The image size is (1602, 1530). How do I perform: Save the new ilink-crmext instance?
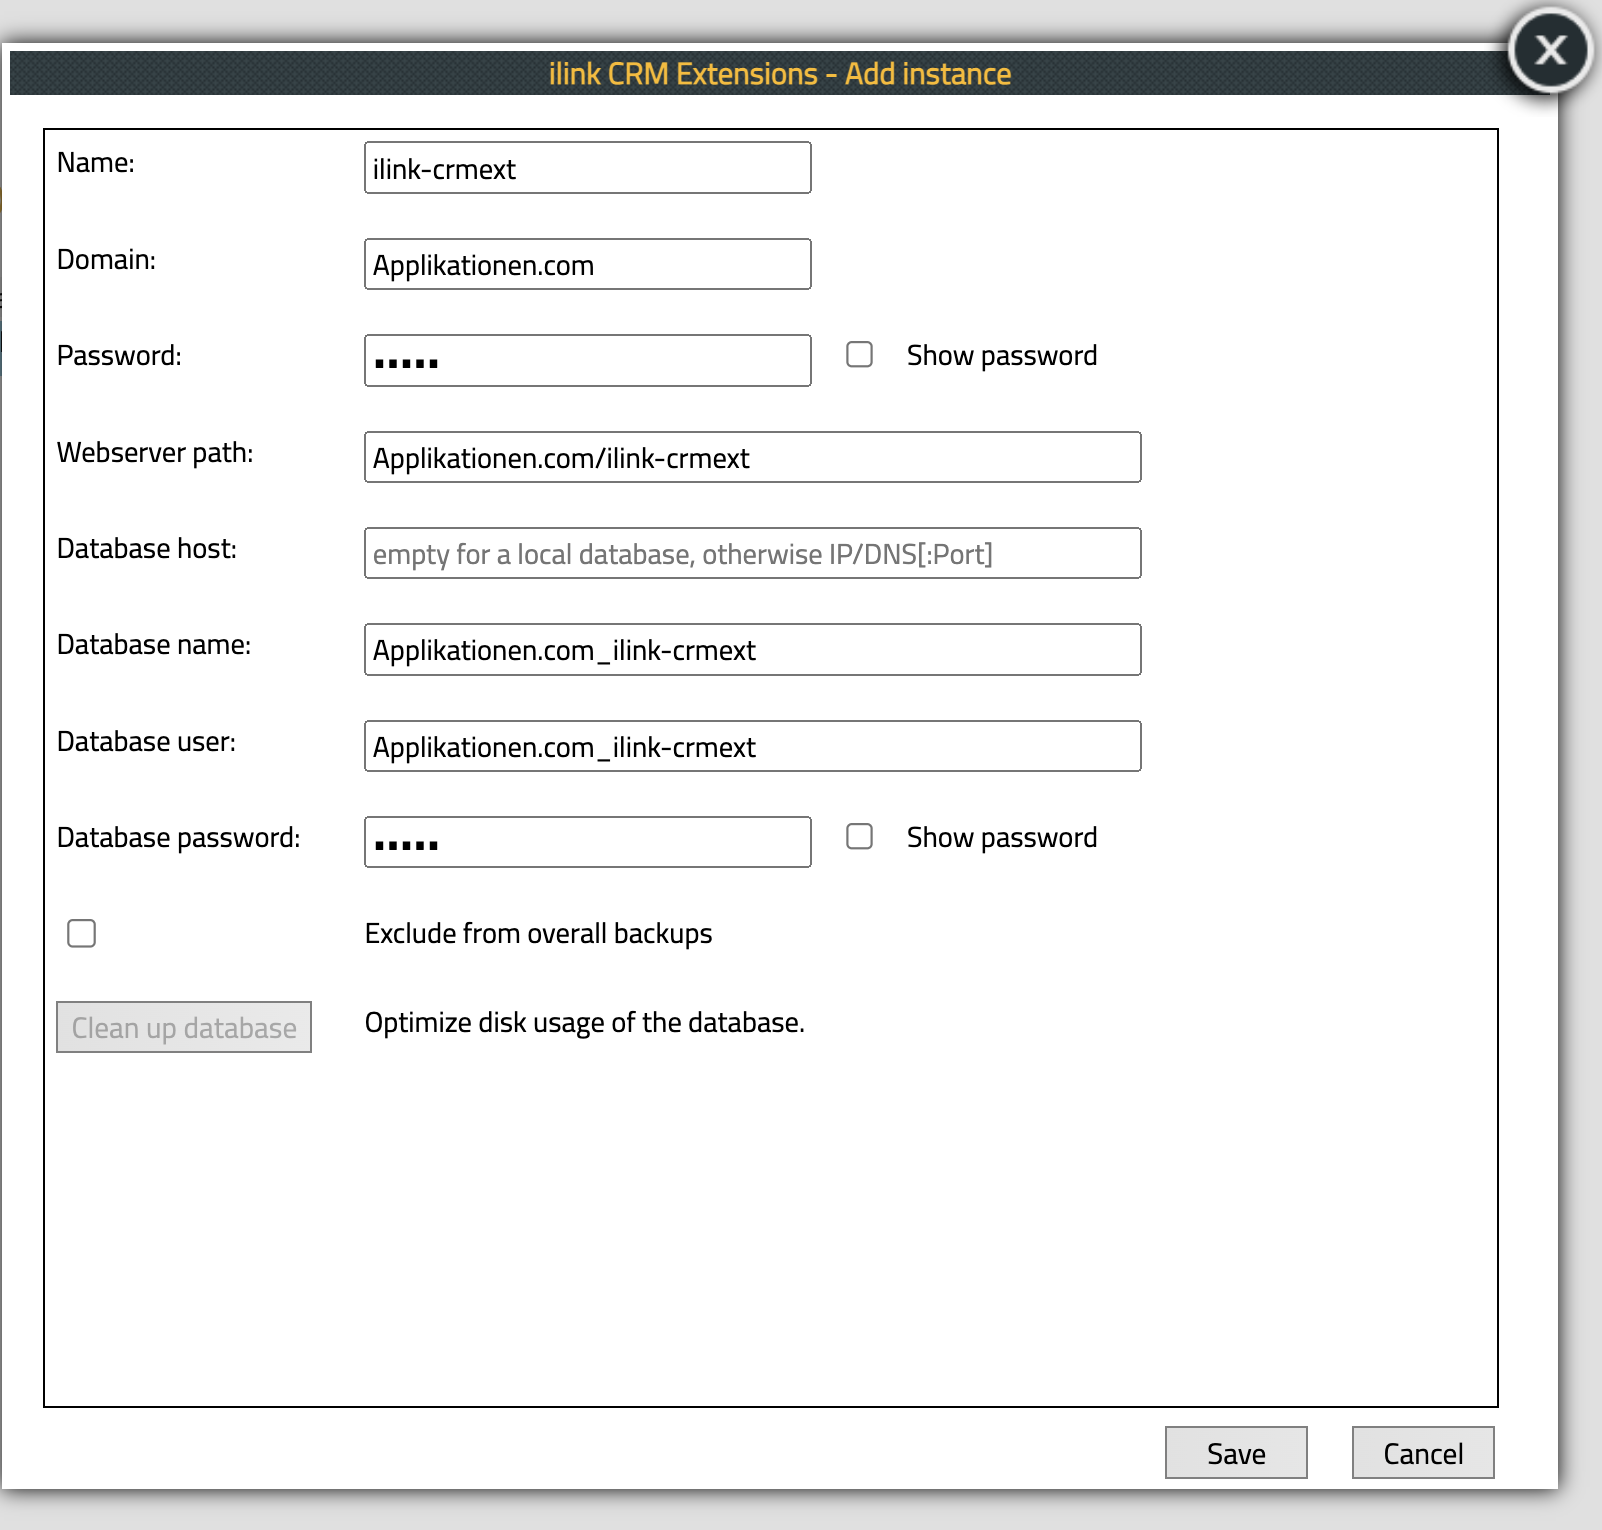coord(1236,1453)
